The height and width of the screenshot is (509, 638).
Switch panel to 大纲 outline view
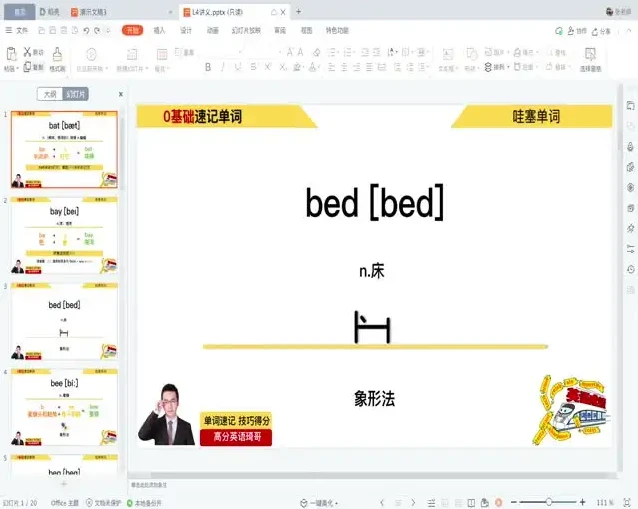(49, 94)
